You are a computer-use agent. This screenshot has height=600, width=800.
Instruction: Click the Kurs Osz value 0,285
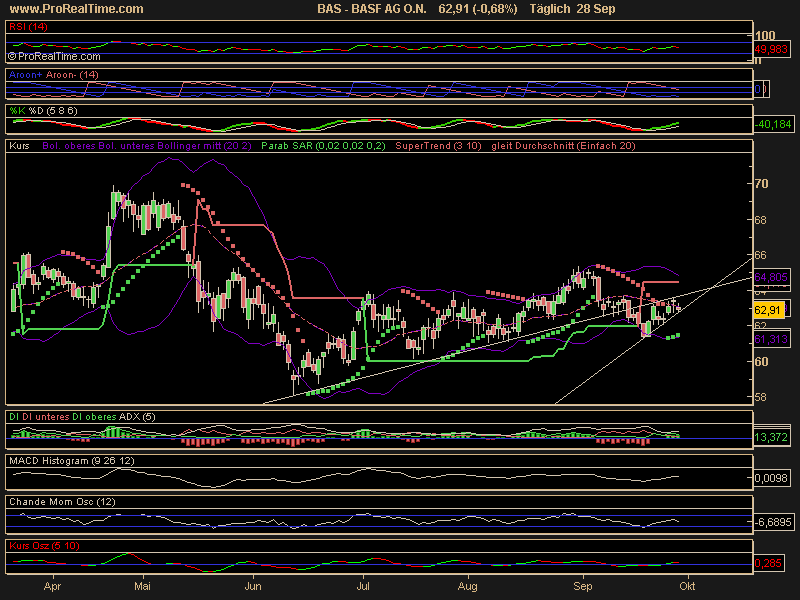coord(768,563)
